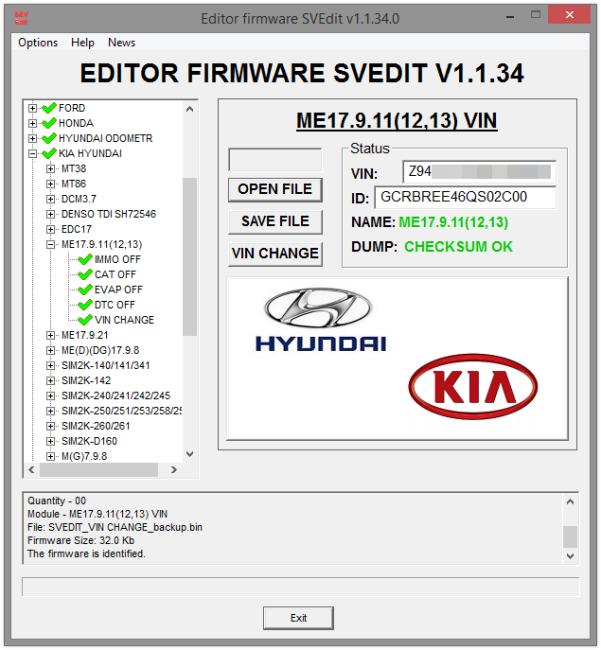Expand the DENSO TDI SH72546 node
The height and width of the screenshot is (650, 601).
[x=51, y=214]
